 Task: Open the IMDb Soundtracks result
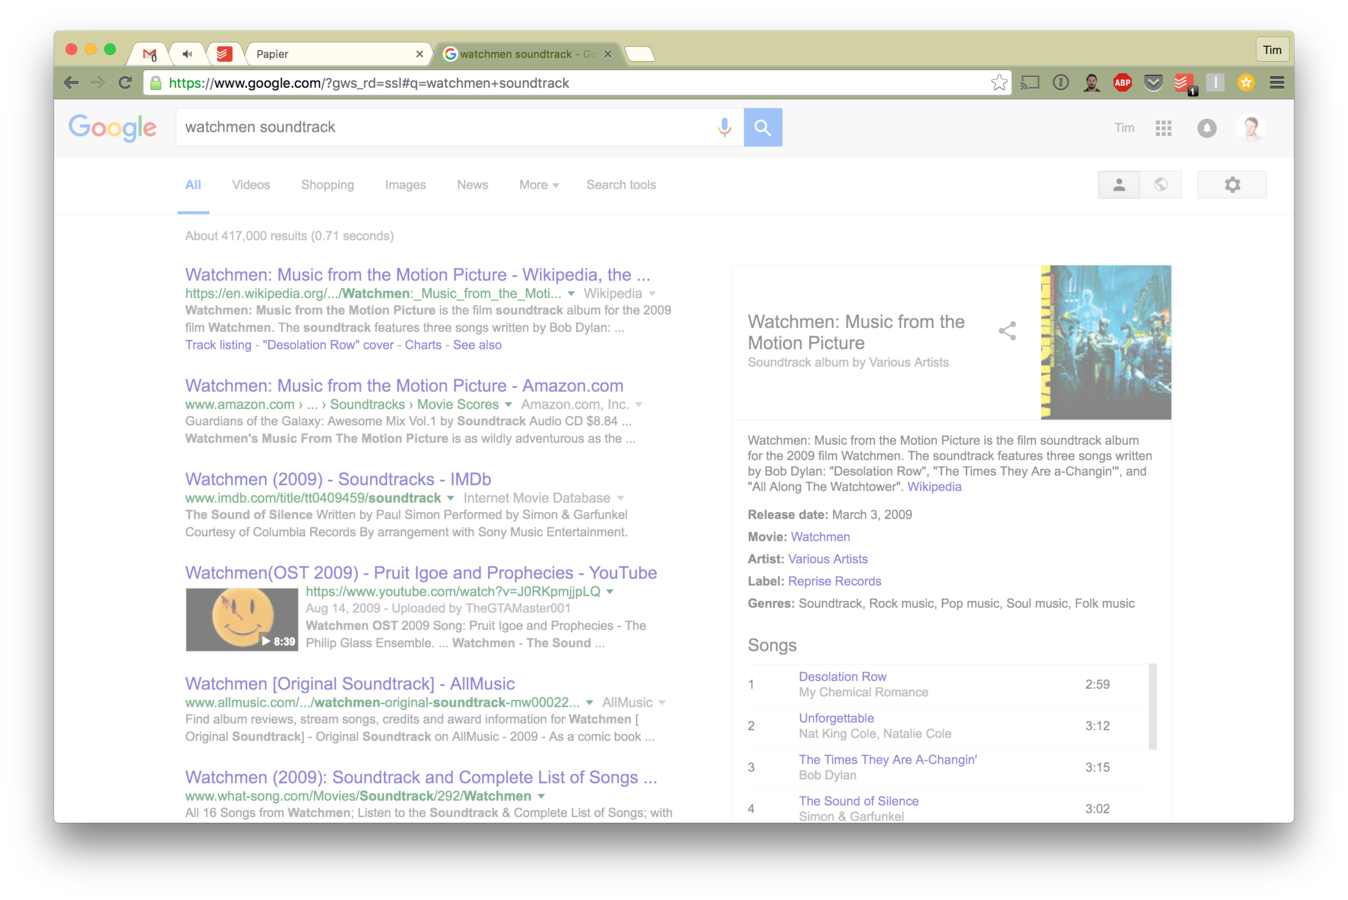point(338,480)
